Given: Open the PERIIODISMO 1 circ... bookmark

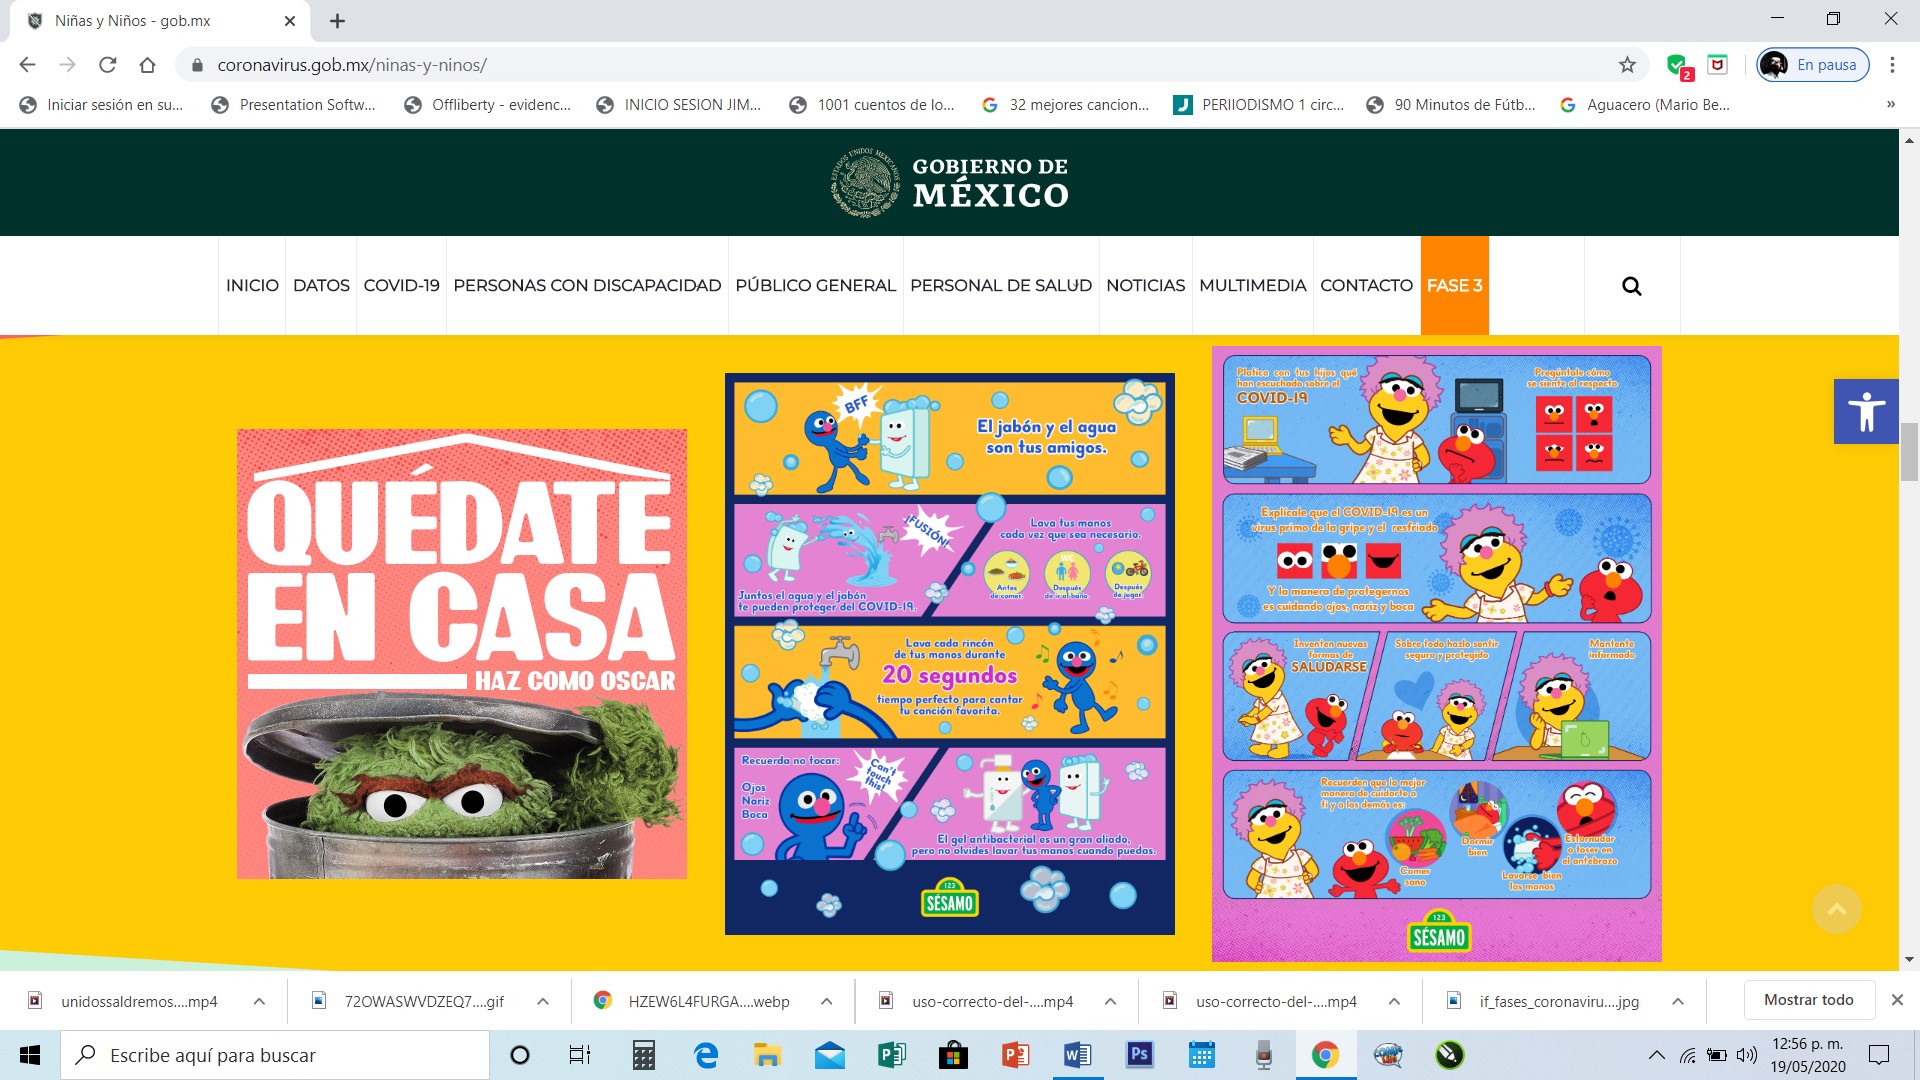Looking at the screenshot, I should coord(1258,104).
